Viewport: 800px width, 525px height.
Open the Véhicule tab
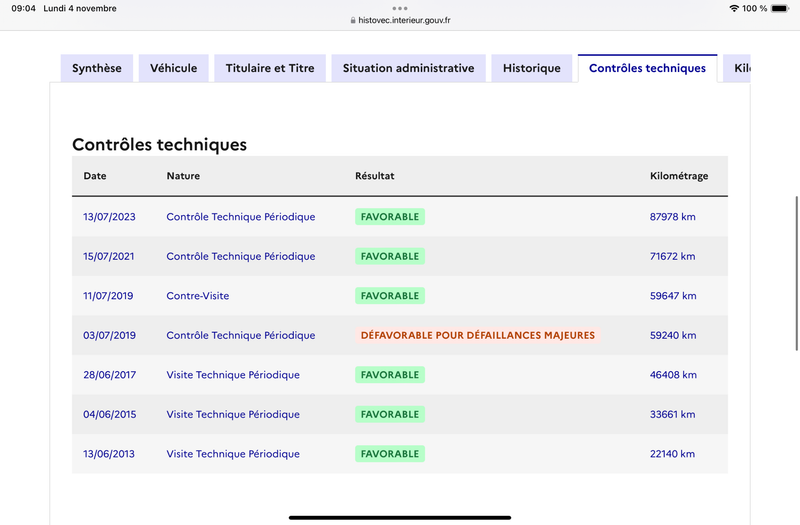[x=173, y=68]
